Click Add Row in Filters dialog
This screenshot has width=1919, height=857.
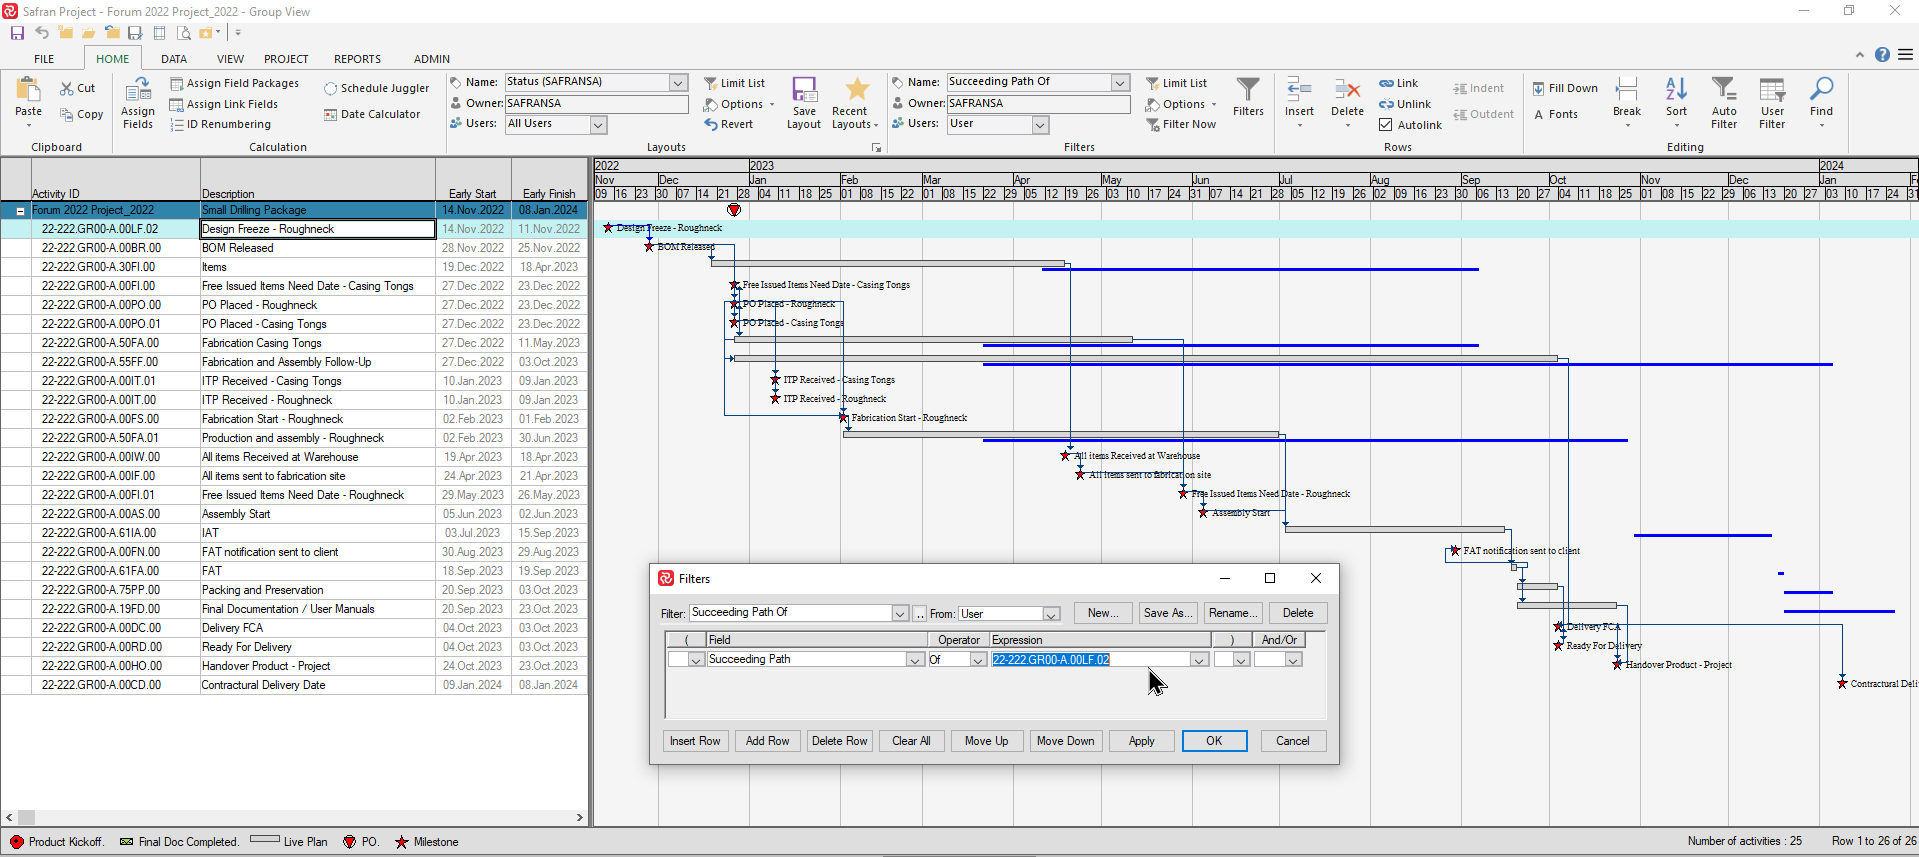click(767, 741)
